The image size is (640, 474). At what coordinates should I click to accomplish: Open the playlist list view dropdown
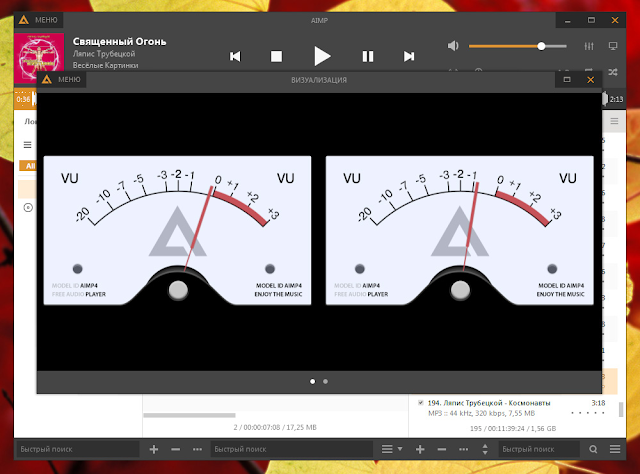pos(392,449)
